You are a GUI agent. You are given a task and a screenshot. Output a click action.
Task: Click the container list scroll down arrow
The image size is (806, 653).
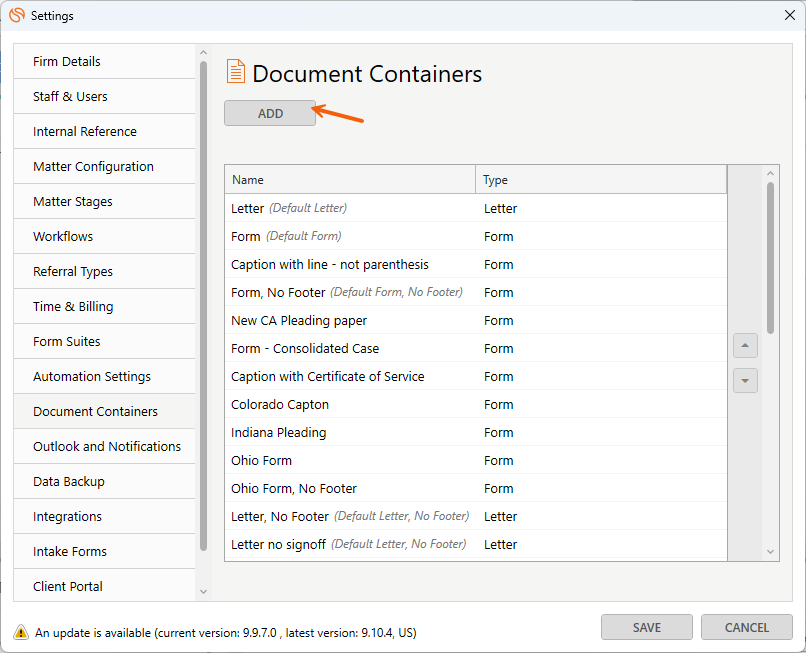770,552
